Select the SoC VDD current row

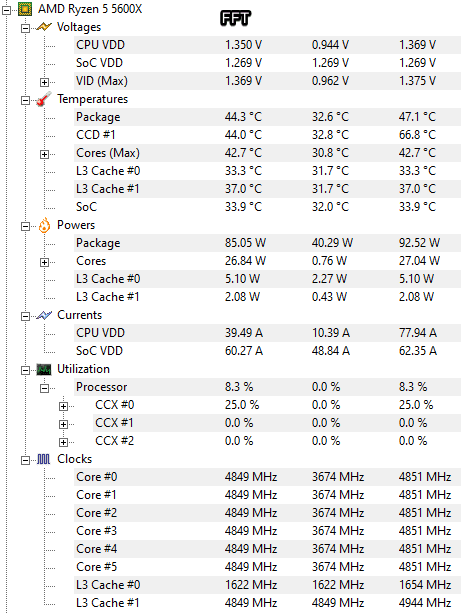tap(267, 351)
